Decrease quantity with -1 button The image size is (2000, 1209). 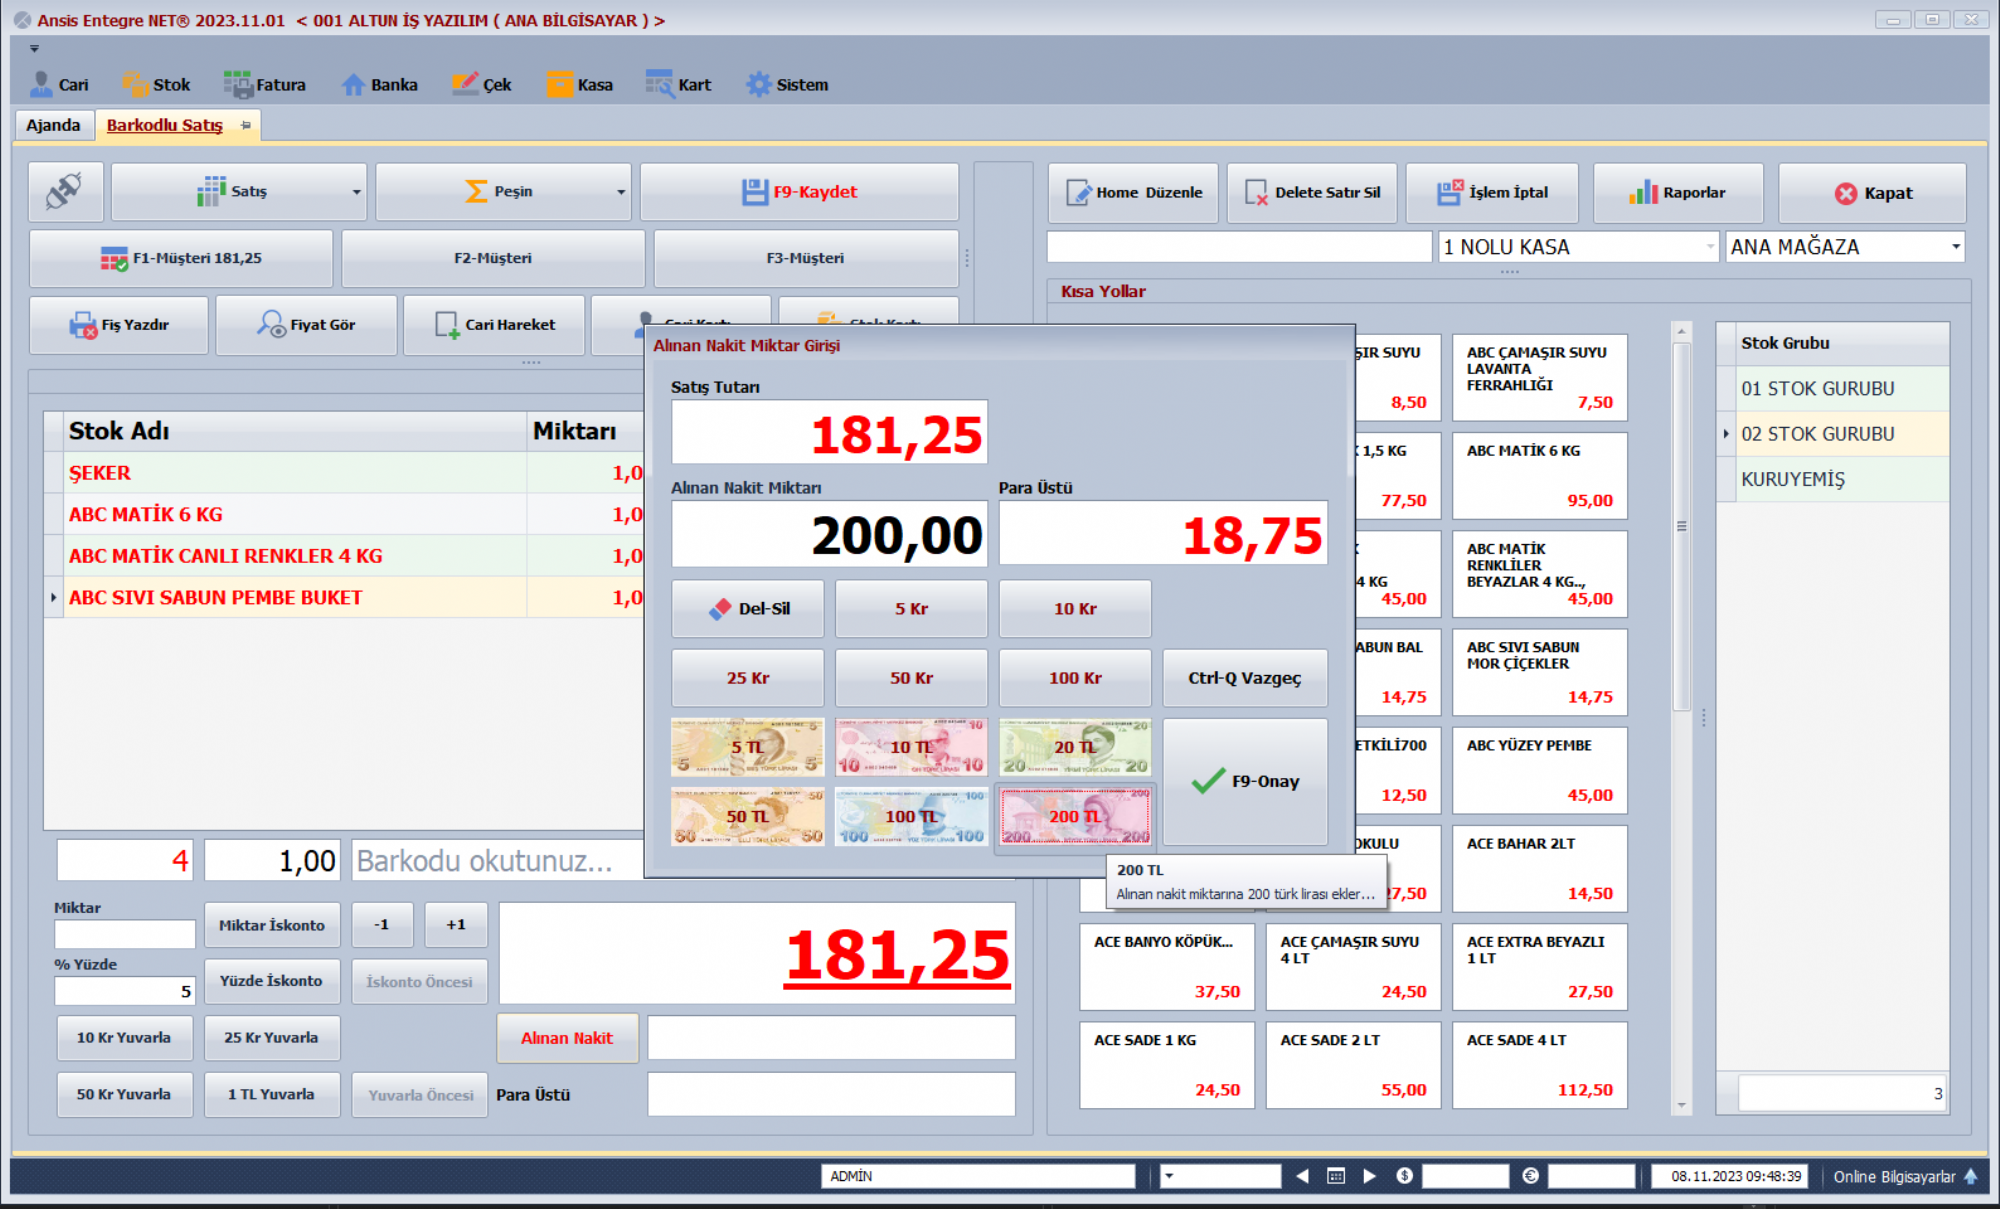pos(382,925)
